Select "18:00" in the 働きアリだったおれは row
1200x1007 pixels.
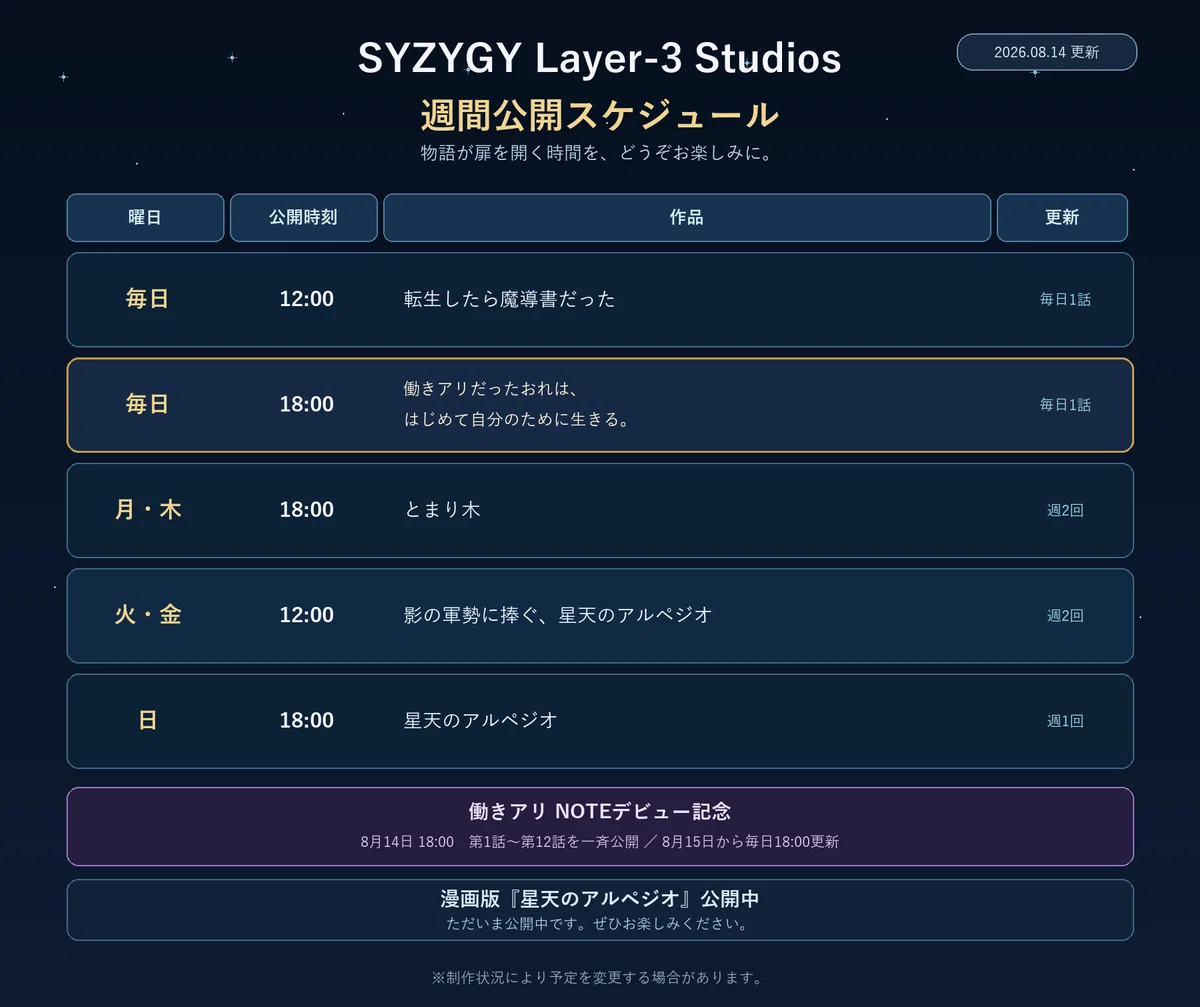pos(306,405)
